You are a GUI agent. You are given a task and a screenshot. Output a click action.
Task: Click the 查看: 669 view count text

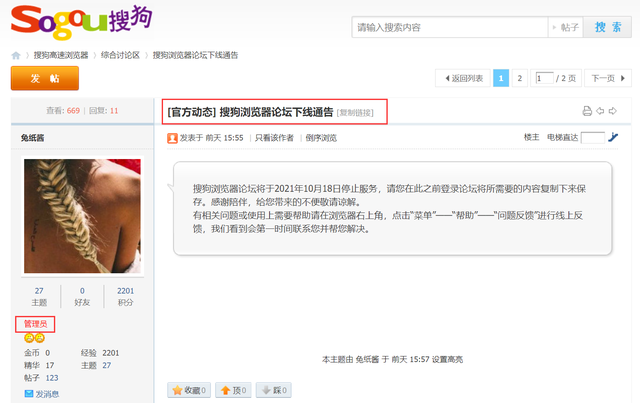click(x=63, y=111)
